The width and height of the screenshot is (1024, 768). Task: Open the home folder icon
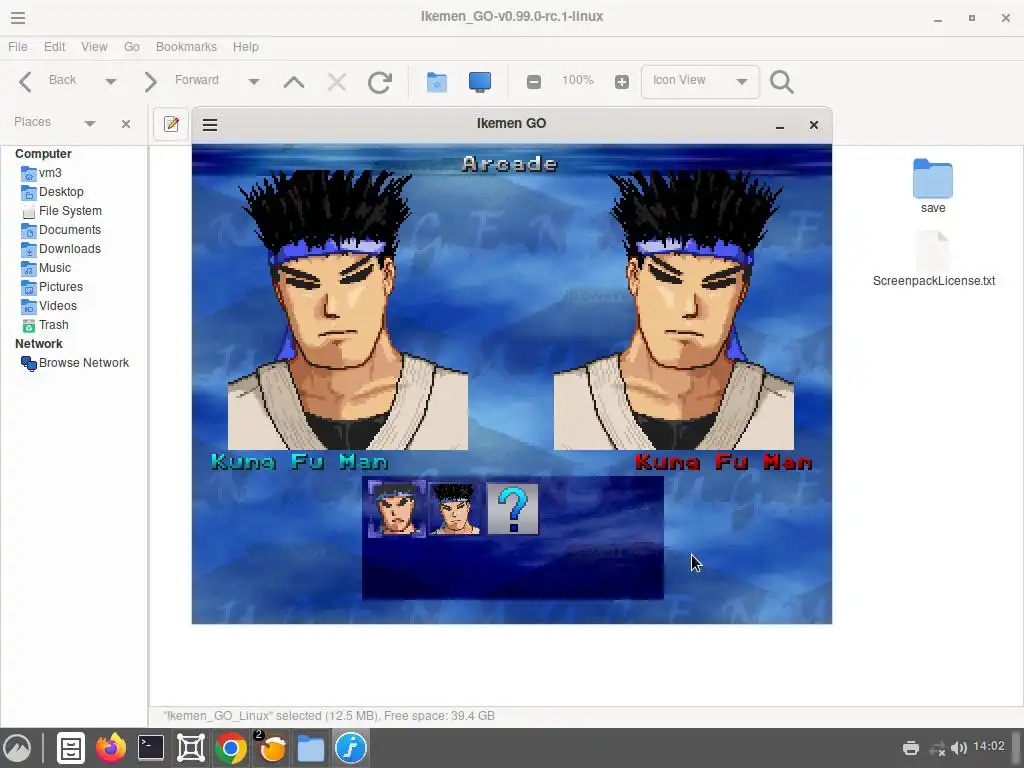click(437, 82)
